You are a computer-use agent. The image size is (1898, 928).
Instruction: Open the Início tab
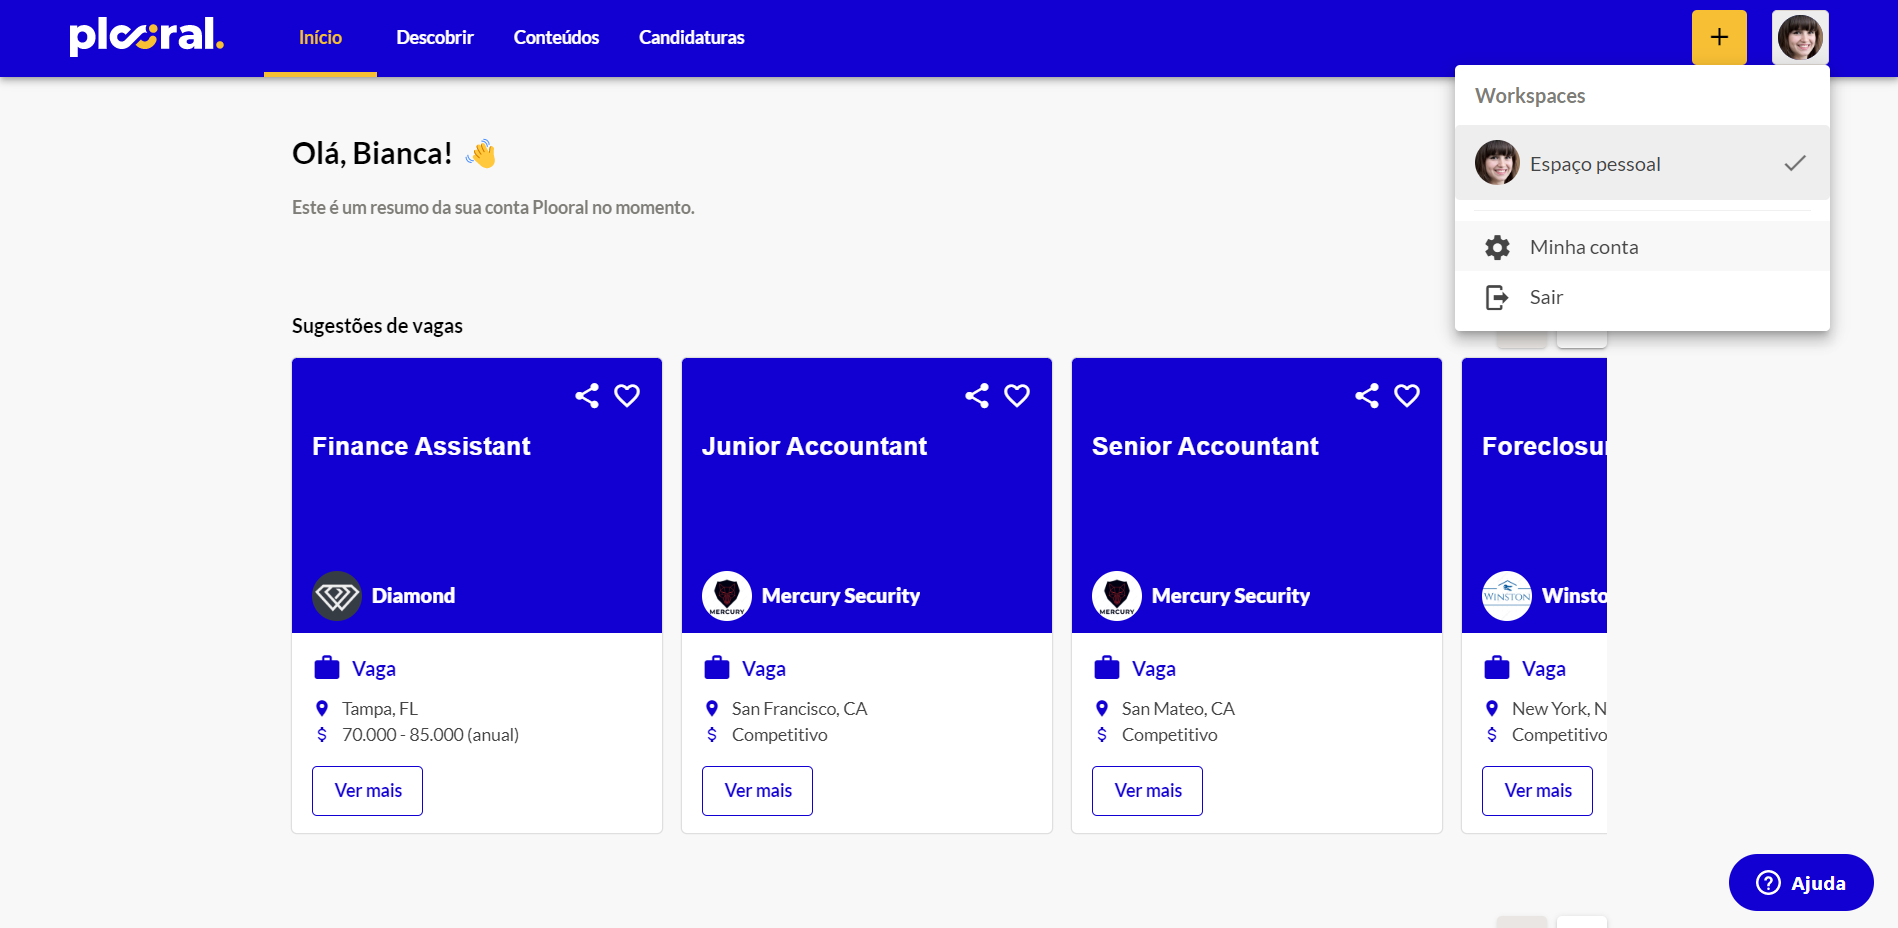320,37
